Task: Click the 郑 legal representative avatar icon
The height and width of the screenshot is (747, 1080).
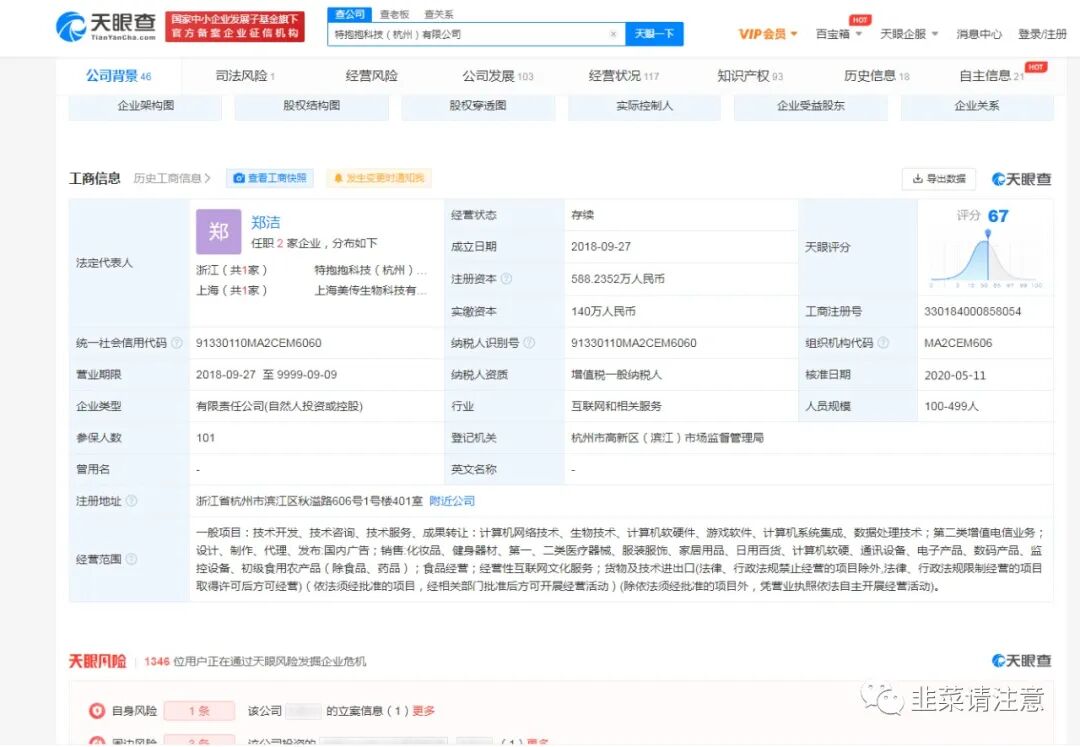Action: pyautogui.click(x=218, y=231)
